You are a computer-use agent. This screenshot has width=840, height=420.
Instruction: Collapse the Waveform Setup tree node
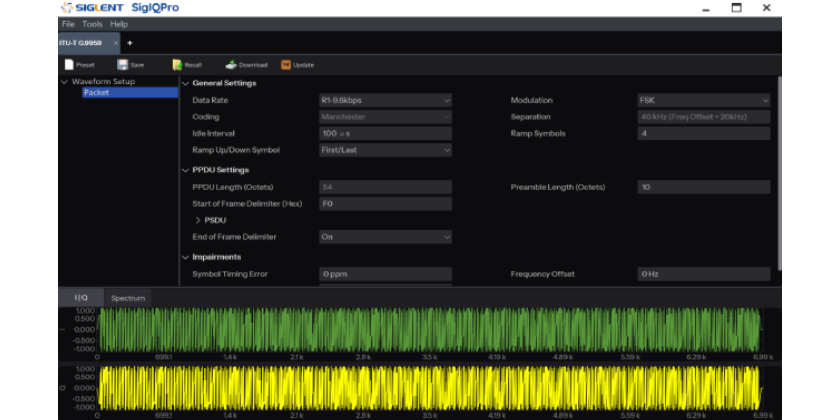click(65, 82)
